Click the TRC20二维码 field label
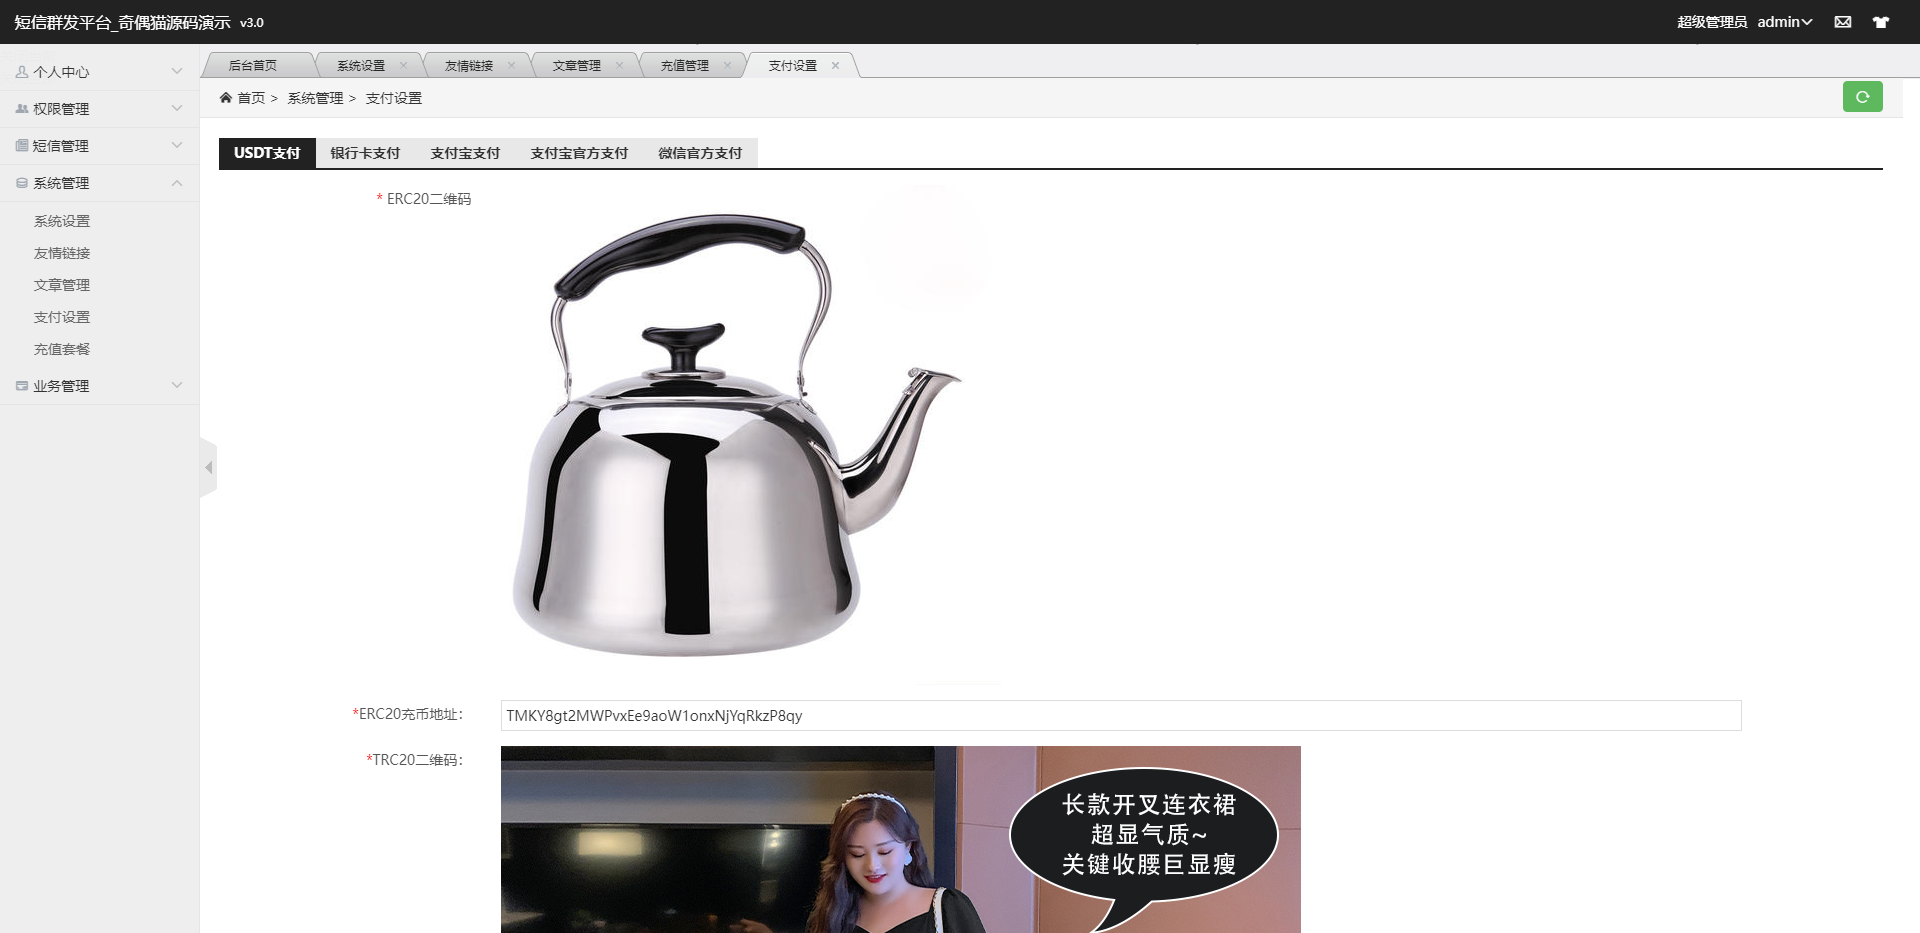The height and width of the screenshot is (933, 1920). [417, 760]
